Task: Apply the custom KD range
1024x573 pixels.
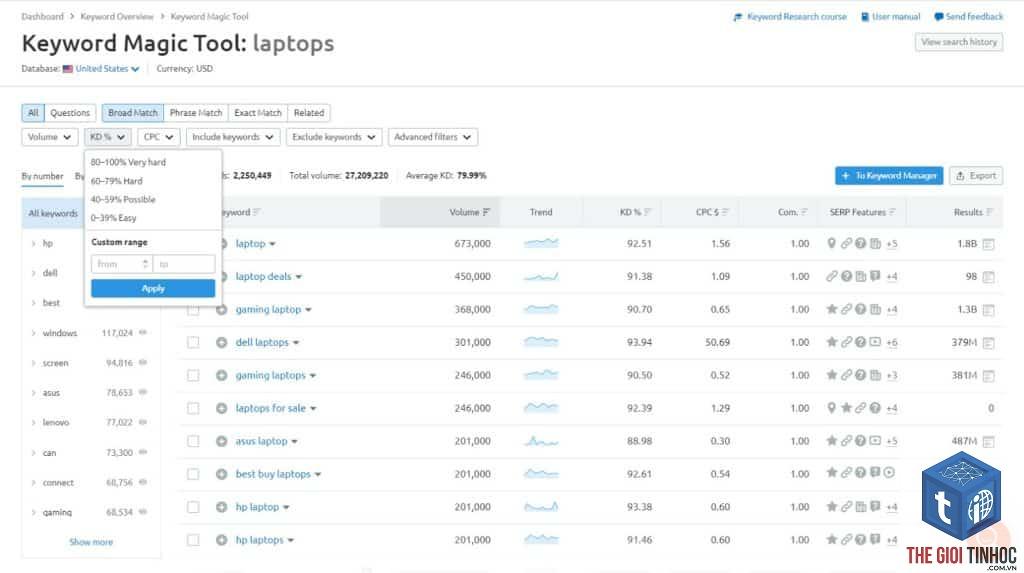Action: click(x=153, y=289)
